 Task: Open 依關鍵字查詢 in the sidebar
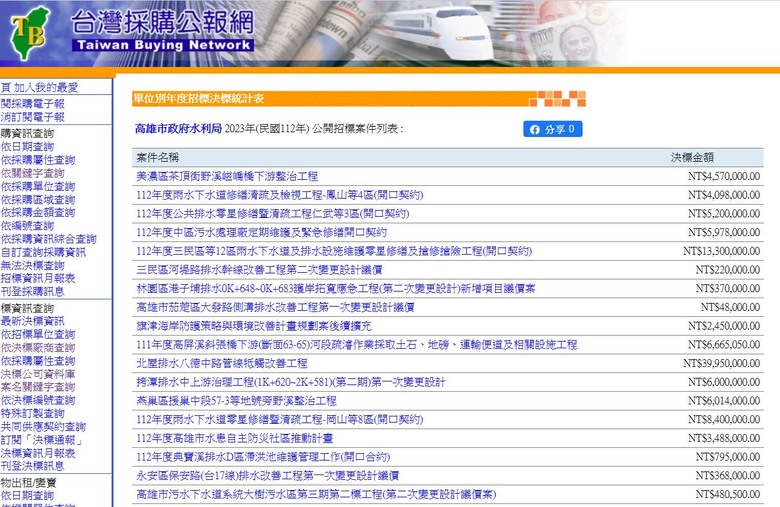point(33,173)
